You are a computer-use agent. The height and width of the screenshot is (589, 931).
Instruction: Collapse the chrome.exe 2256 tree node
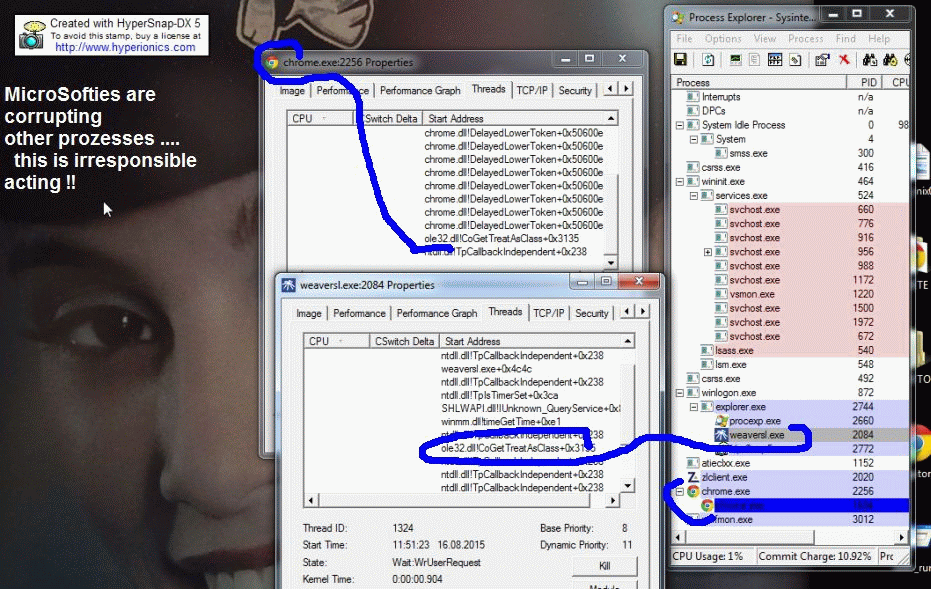click(680, 492)
